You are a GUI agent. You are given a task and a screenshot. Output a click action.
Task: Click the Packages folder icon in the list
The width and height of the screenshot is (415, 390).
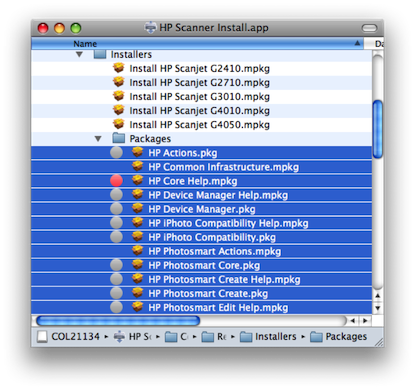coord(119,138)
